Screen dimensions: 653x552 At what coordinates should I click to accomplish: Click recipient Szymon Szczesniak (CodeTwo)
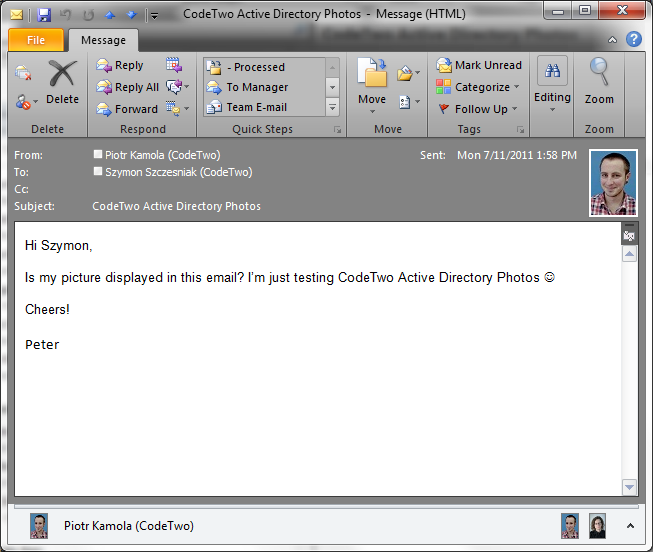click(179, 172)
